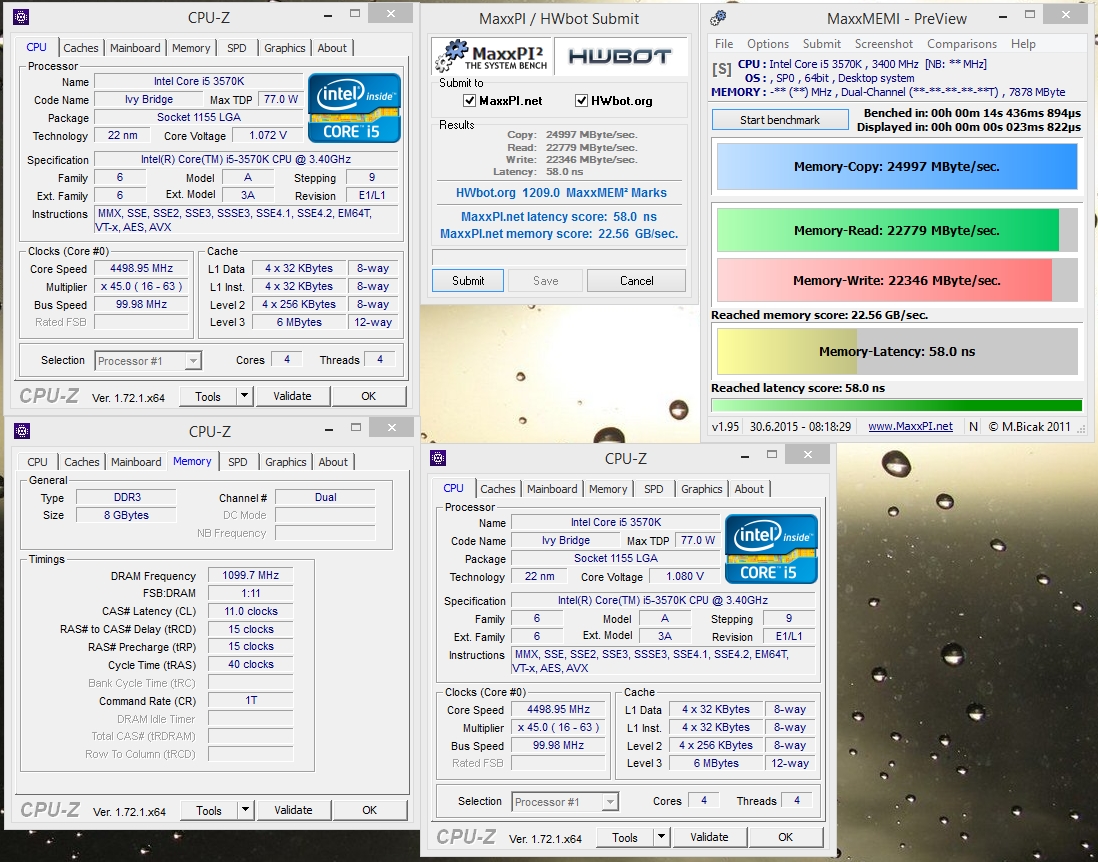
Task: Select SPD tab in the Memory CPU-Z window
Action: [x=237, y=461]
